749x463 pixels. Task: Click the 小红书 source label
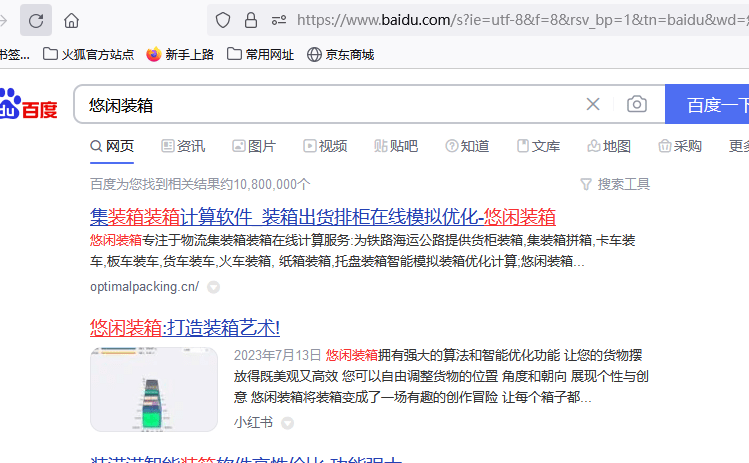(x=253, y=422)
